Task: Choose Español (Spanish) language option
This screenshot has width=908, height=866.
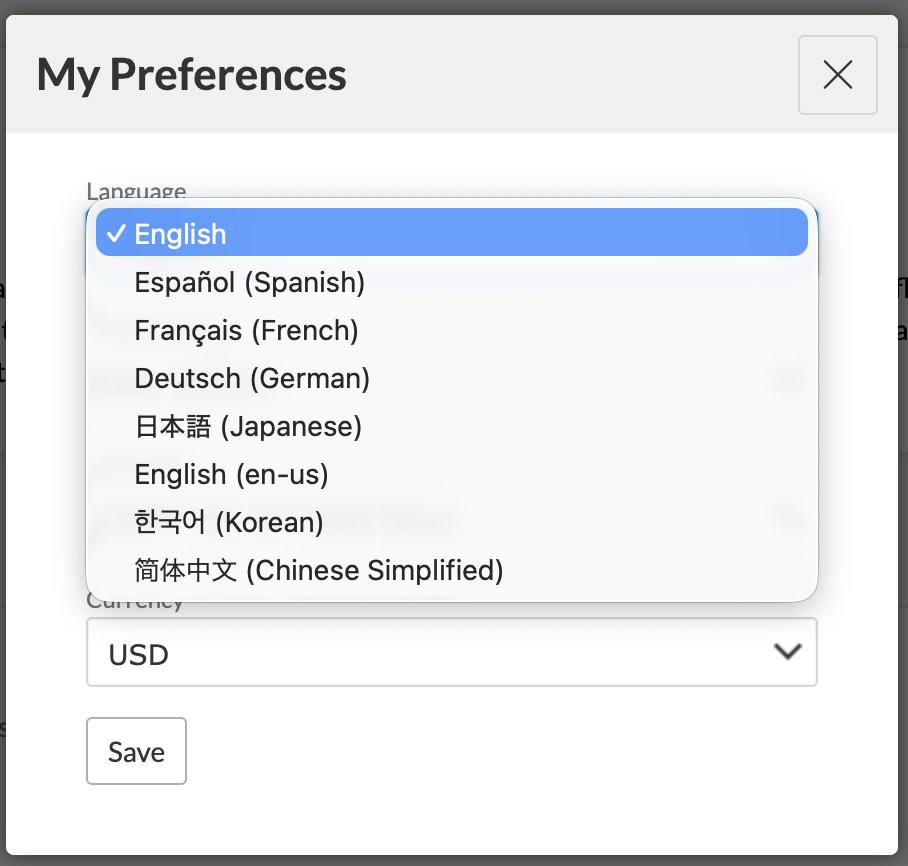Action: pos(249,283)
